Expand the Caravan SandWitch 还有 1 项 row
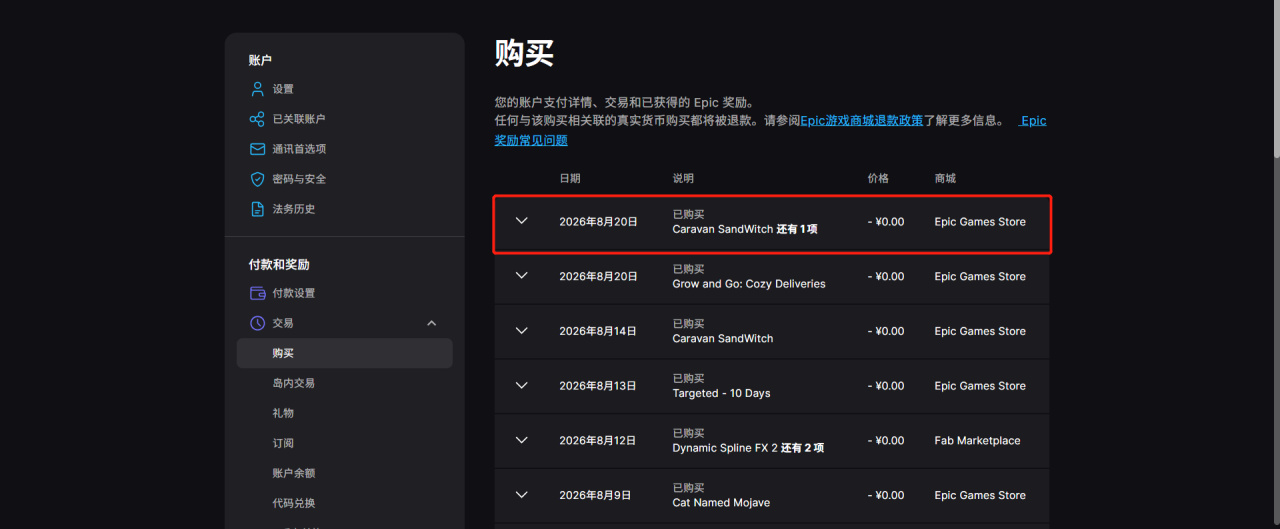Viewport: 1280px width, 529px height. click(x=521, y=221)
